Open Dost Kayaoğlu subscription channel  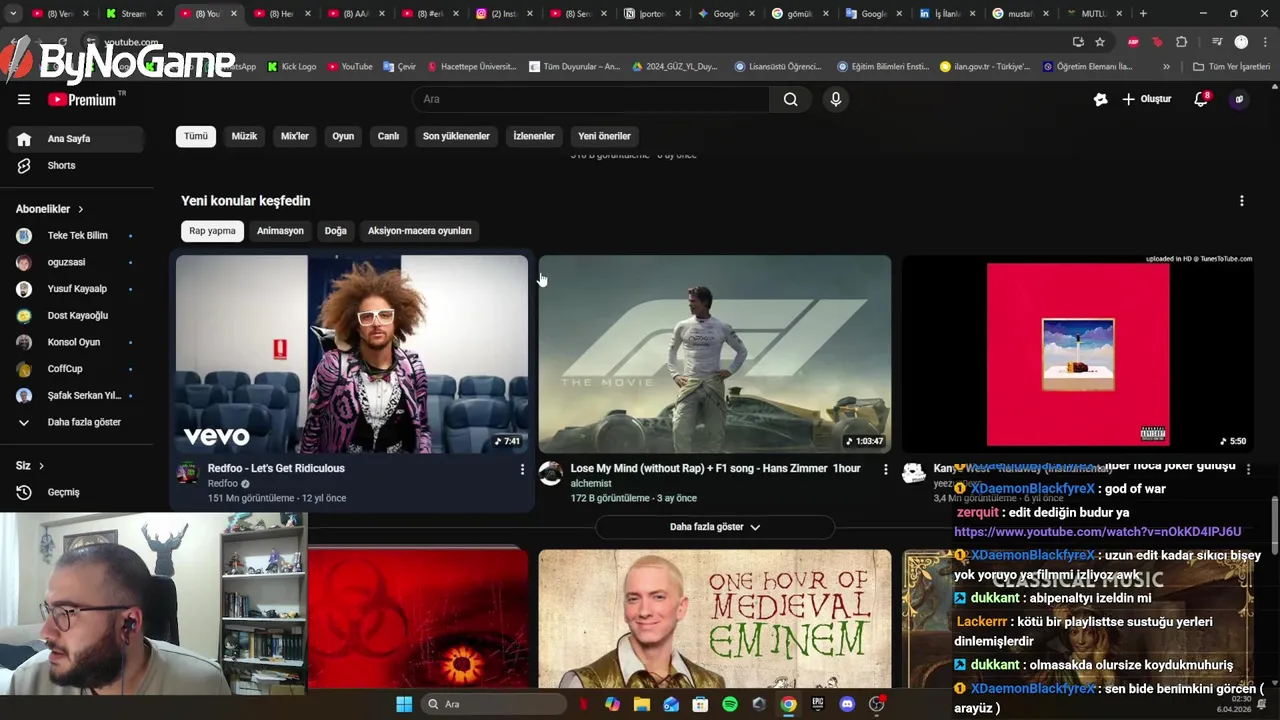[76, 316]
